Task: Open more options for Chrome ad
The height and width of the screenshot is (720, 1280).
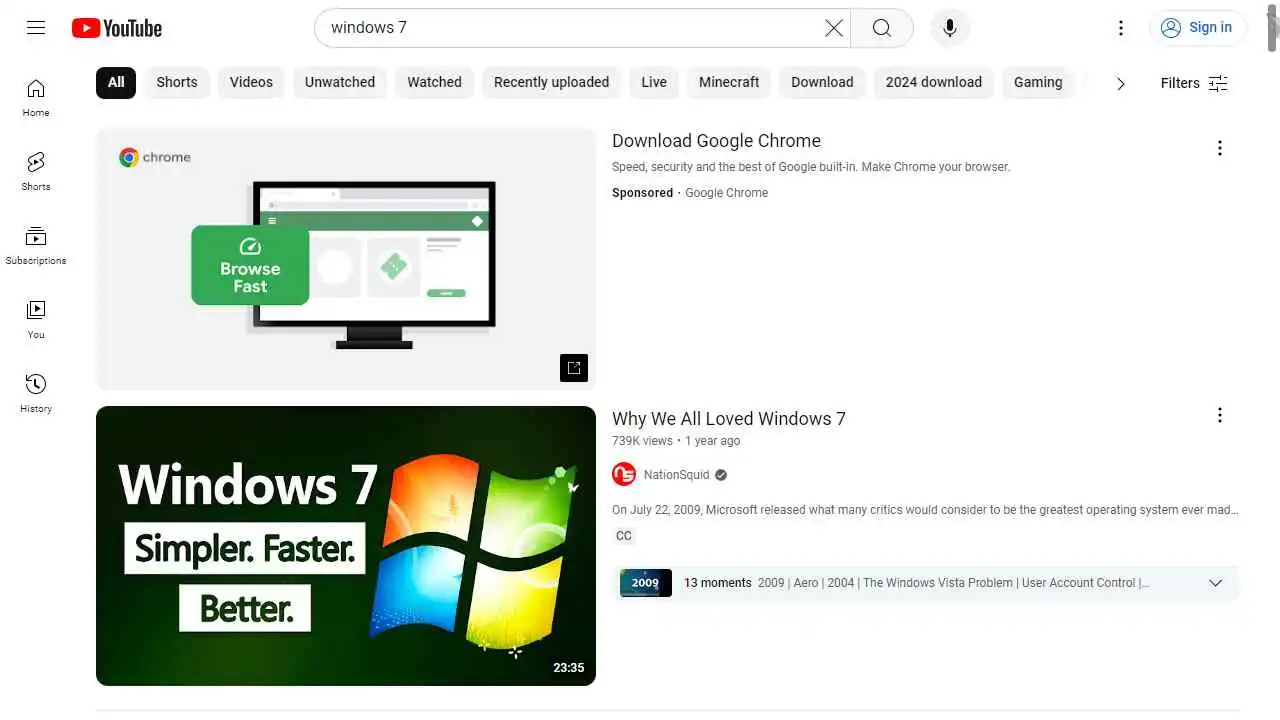Action: (x=1219, y=148)
